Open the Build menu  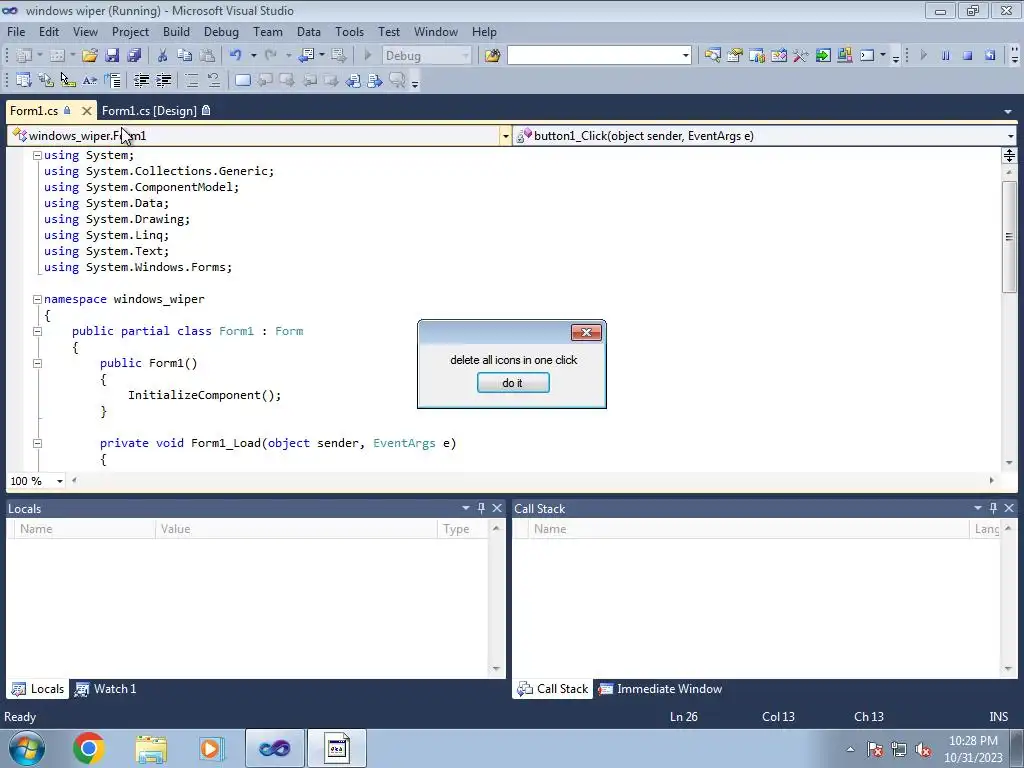point(176,31)
